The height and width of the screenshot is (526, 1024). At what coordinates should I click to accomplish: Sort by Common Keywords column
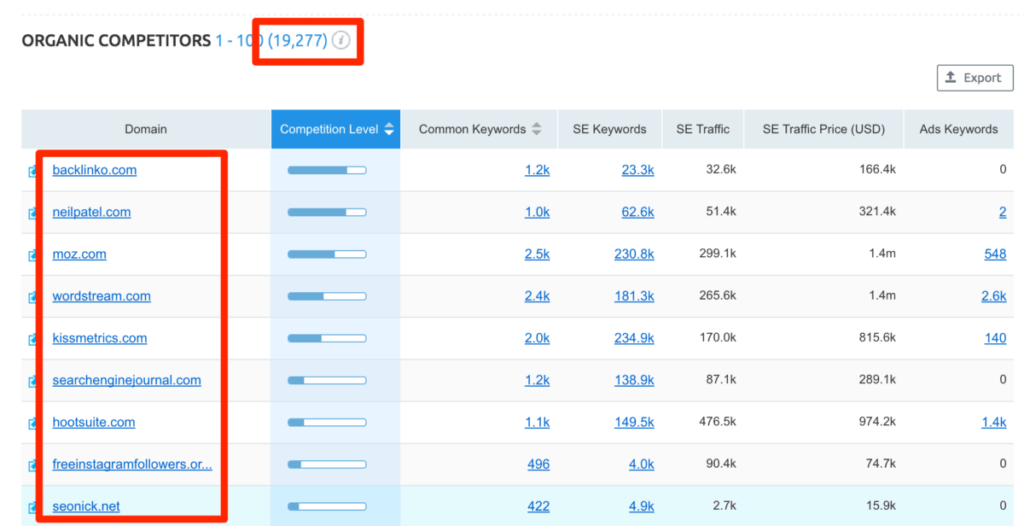pos(479,129)
